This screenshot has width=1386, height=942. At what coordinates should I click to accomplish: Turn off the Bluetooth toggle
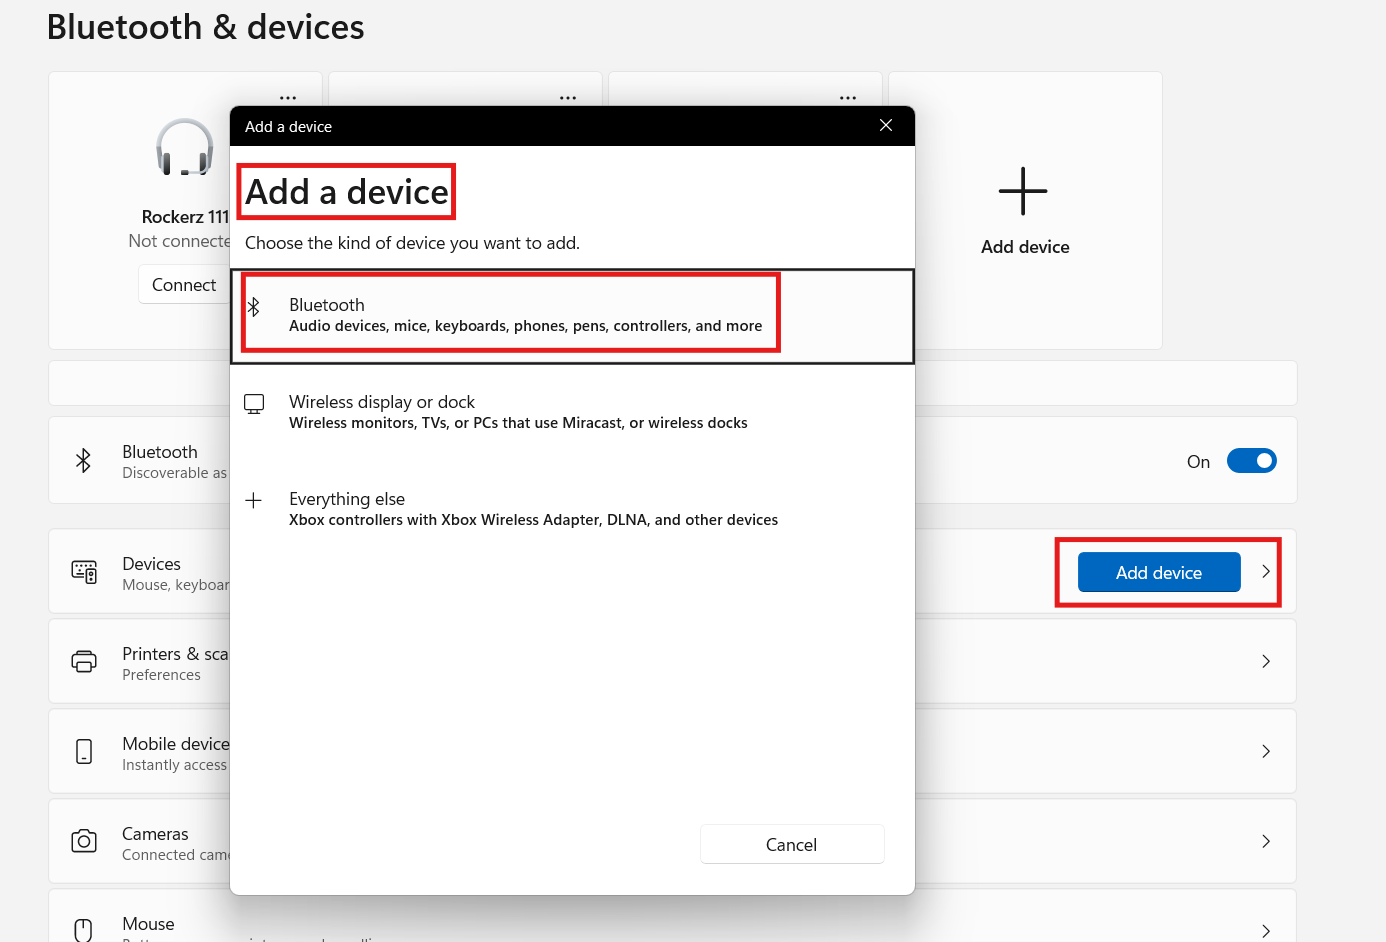point(1252,460)
